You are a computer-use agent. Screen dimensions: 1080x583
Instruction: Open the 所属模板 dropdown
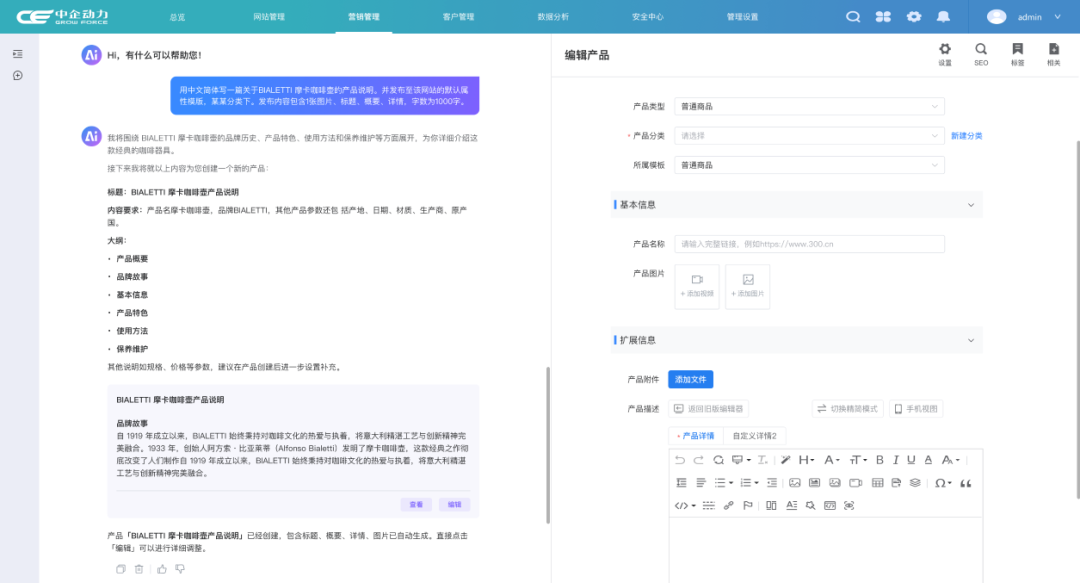[x=809, y=165]
